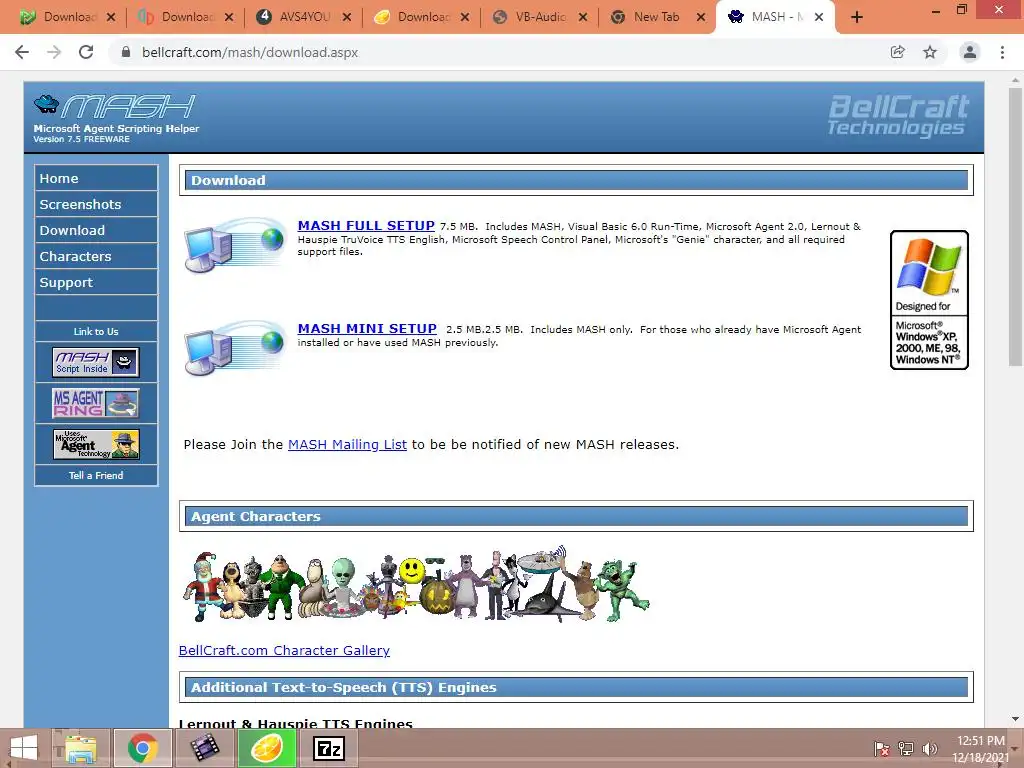This screenshot has height=768, width=1024.
Task: Open the BellCraft.com Character Gallery link
Action: 284,650
